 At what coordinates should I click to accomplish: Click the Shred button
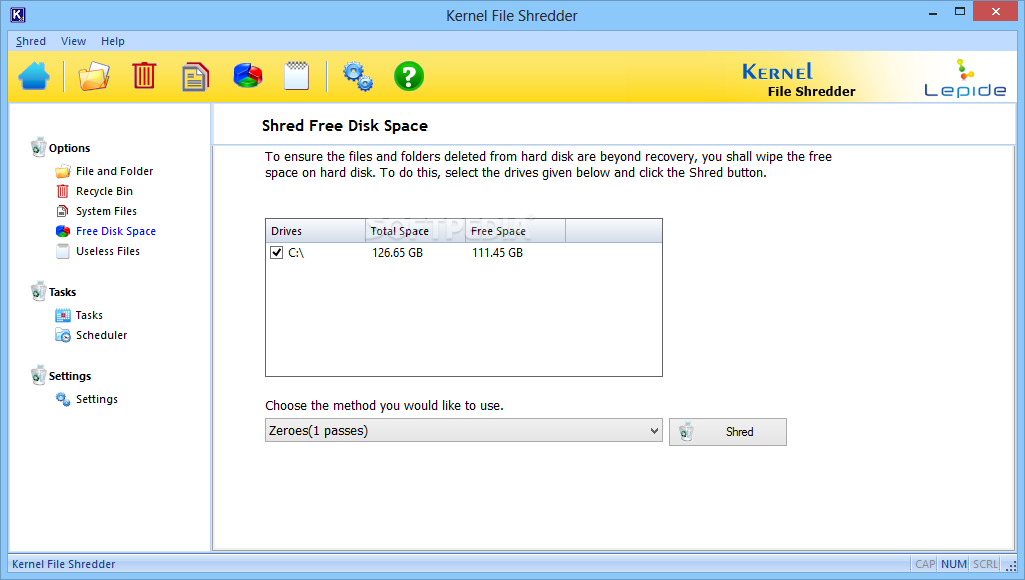pos(728,432)
